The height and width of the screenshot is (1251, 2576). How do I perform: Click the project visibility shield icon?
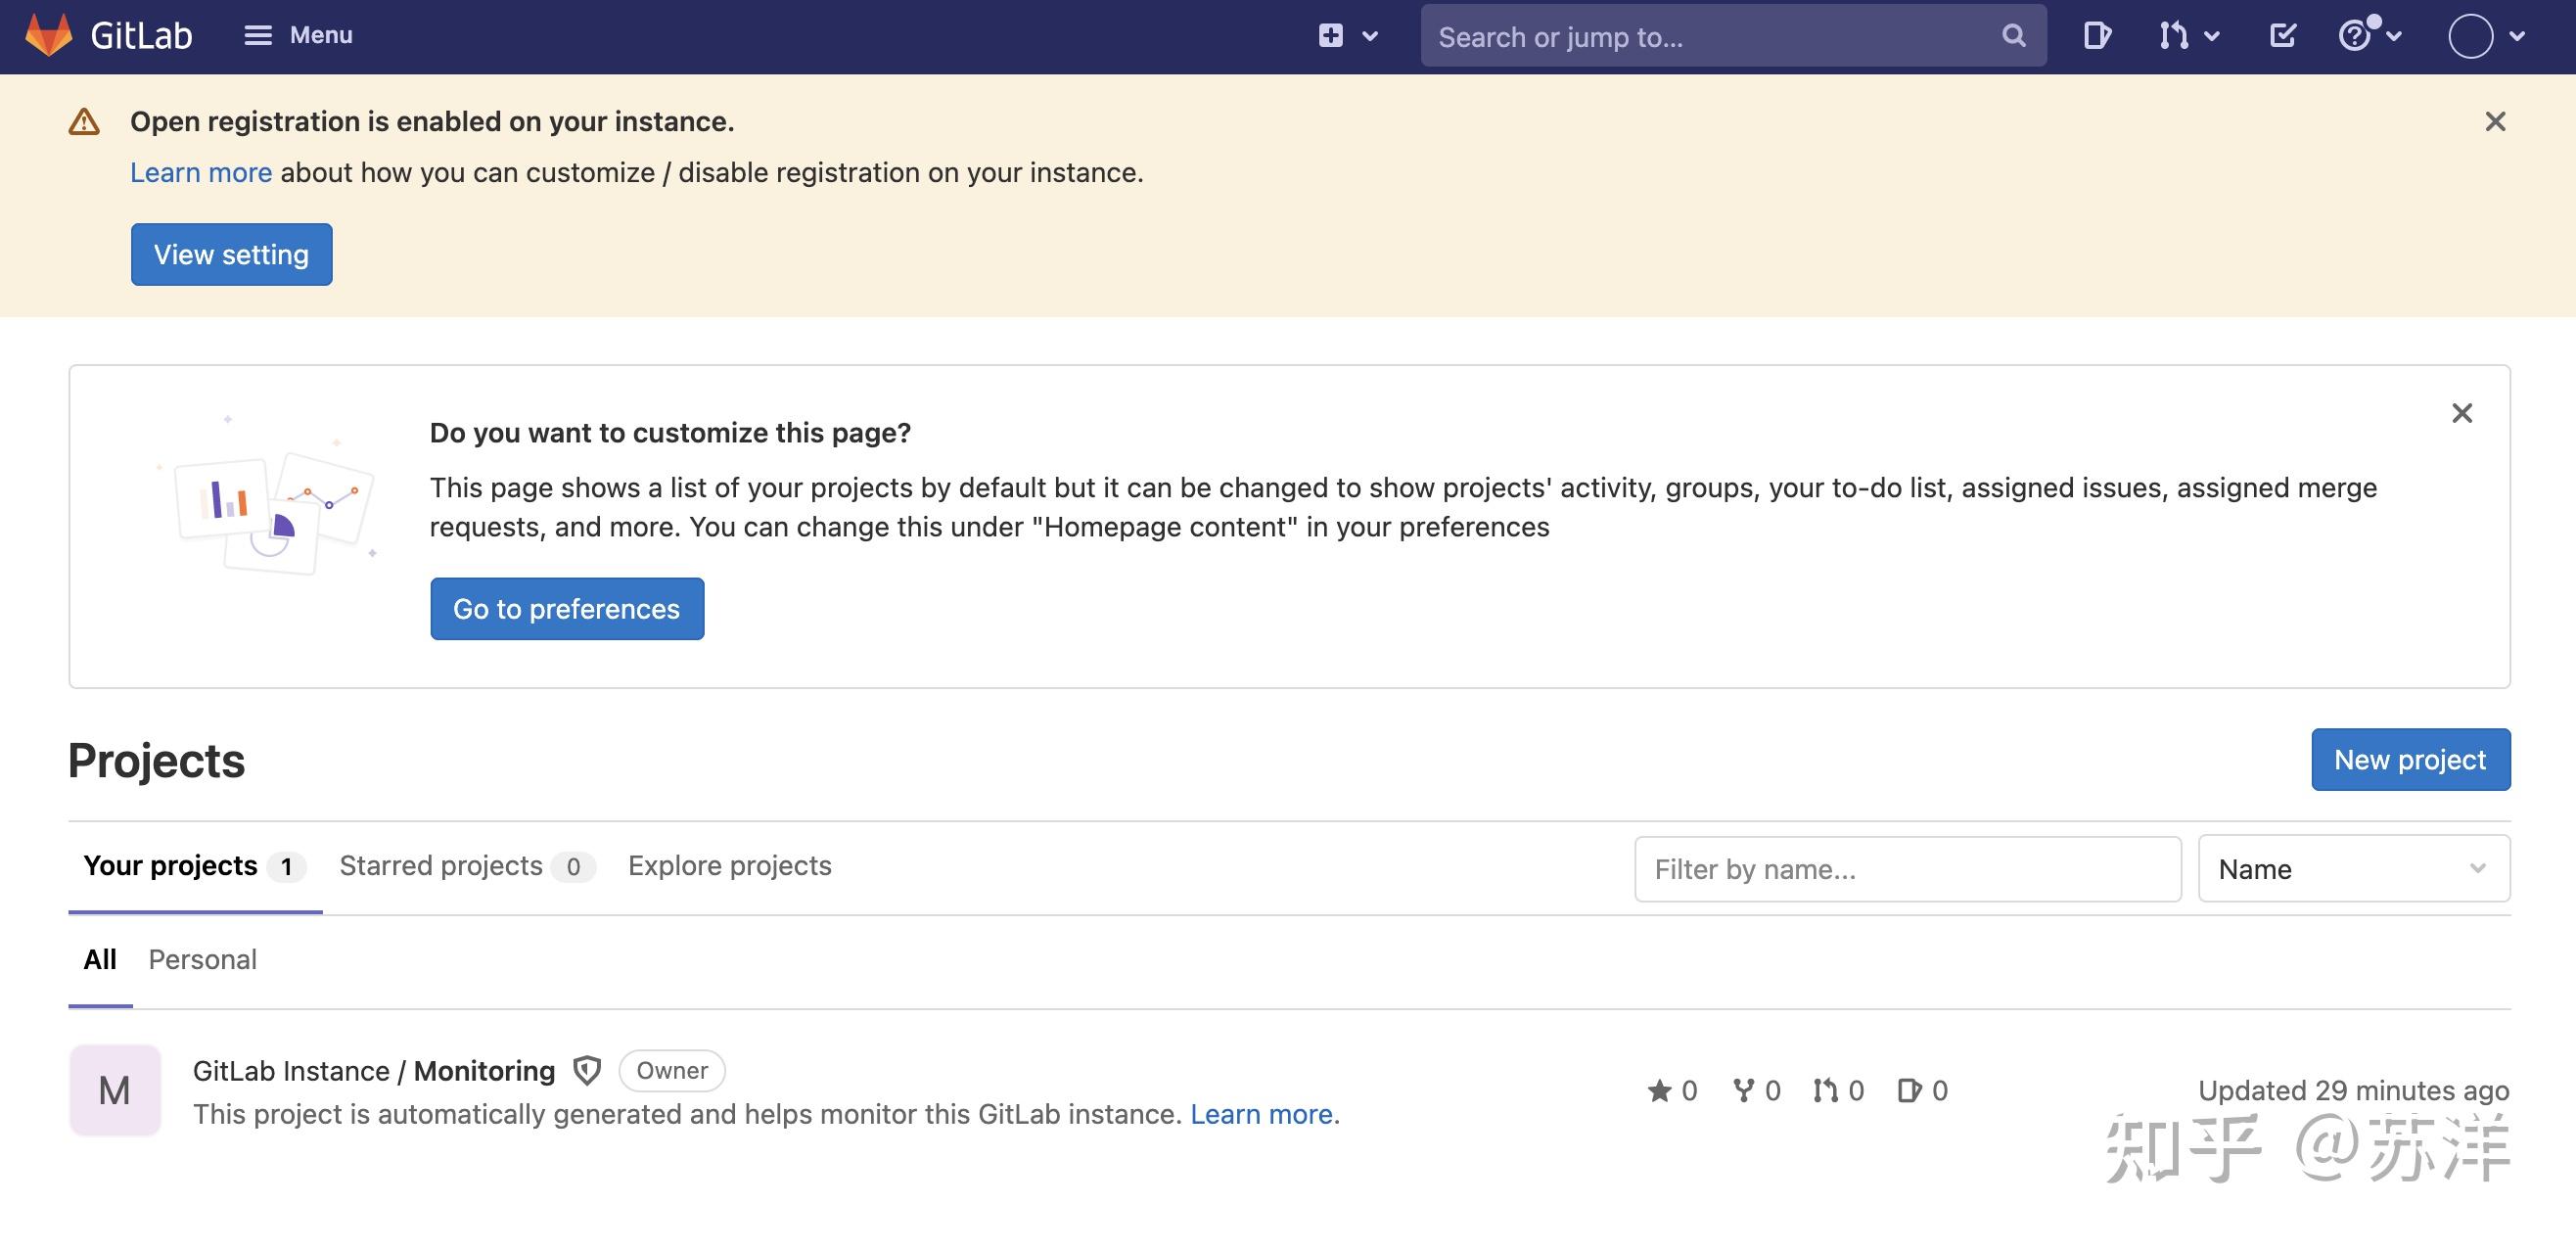[x=587, y=1070]
